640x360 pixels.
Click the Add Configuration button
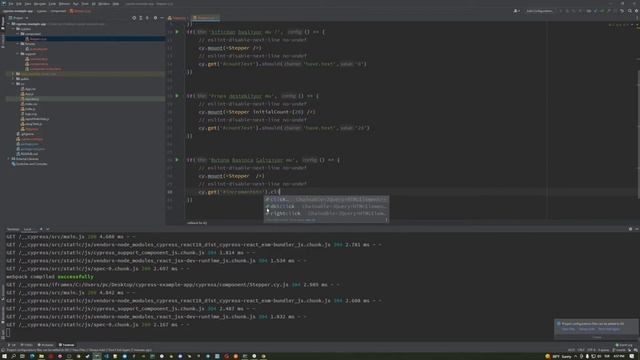point(539,11)
